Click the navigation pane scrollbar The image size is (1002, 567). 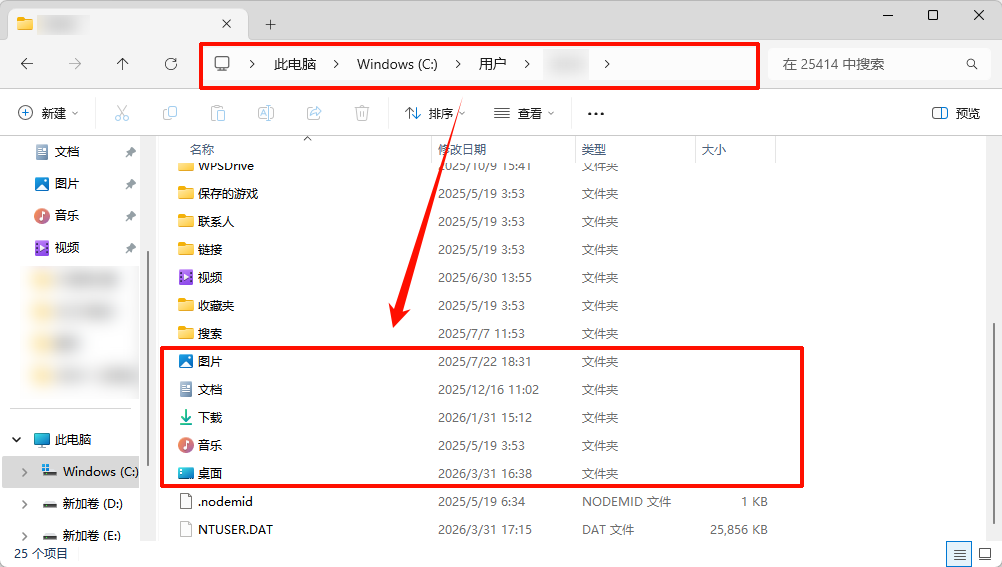148,358
